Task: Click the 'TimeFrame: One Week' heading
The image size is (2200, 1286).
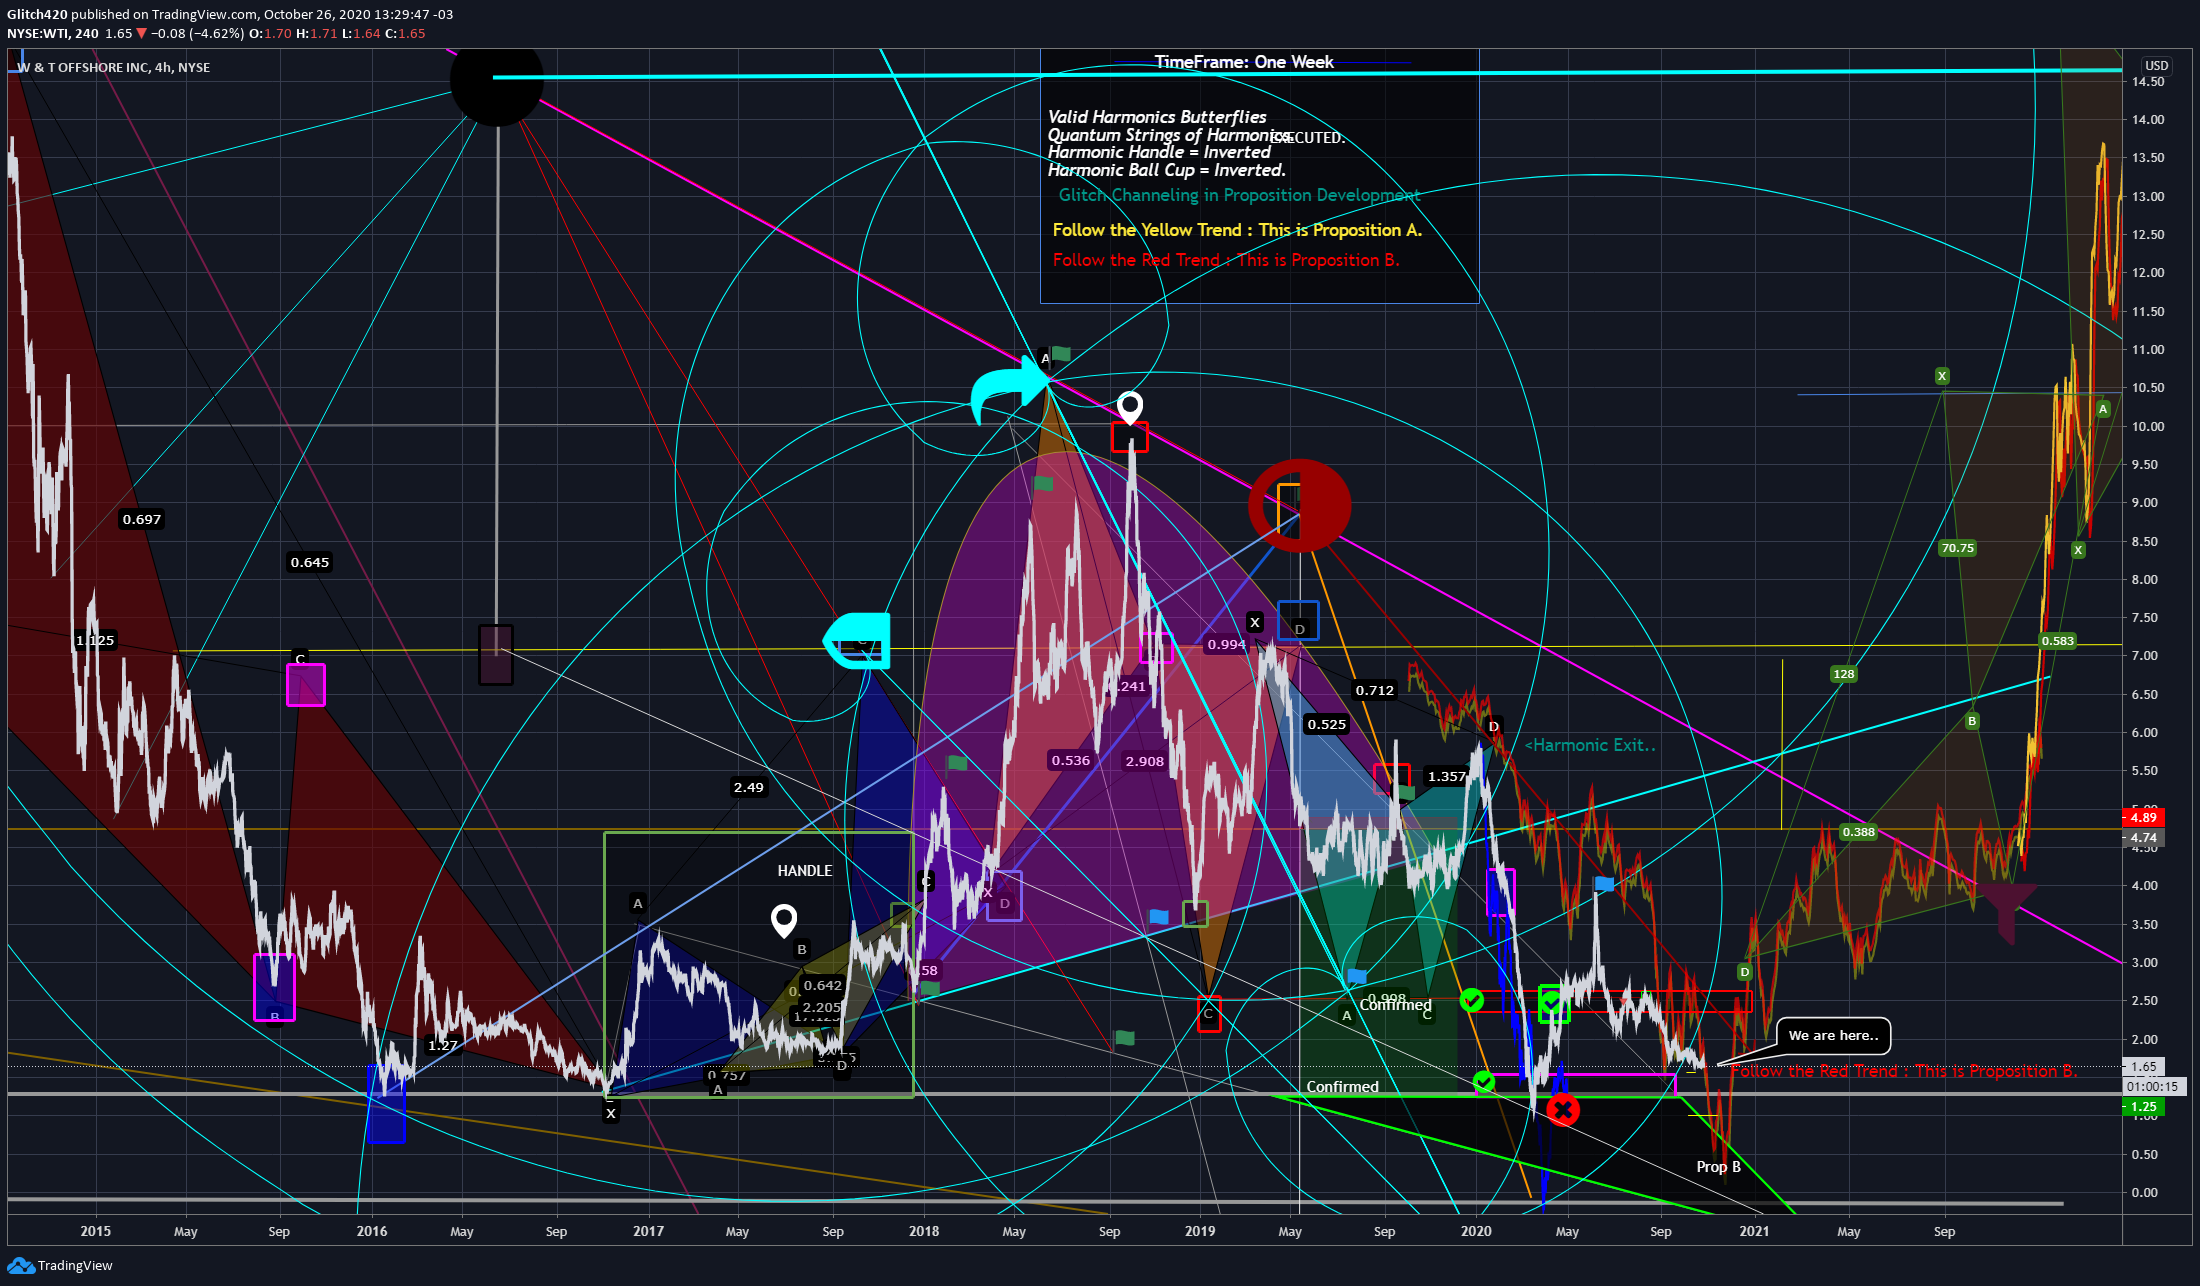Action: pos(1244,62)
